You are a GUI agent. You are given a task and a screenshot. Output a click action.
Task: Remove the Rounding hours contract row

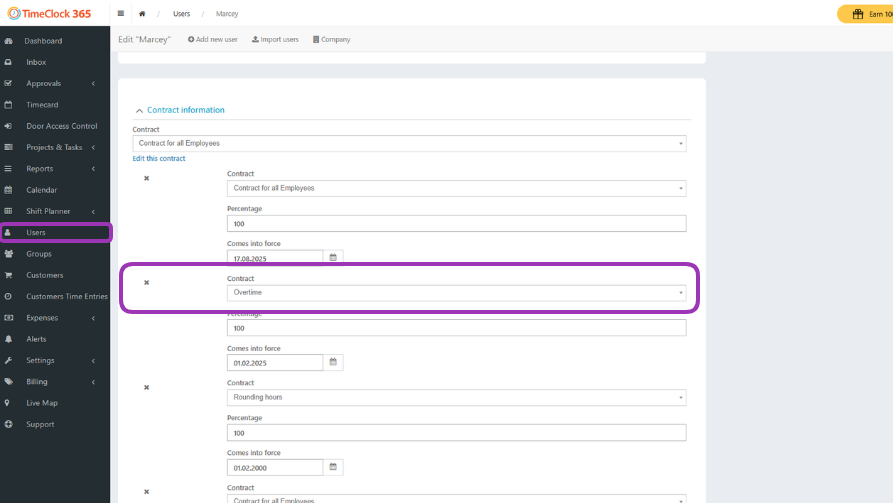147,387
